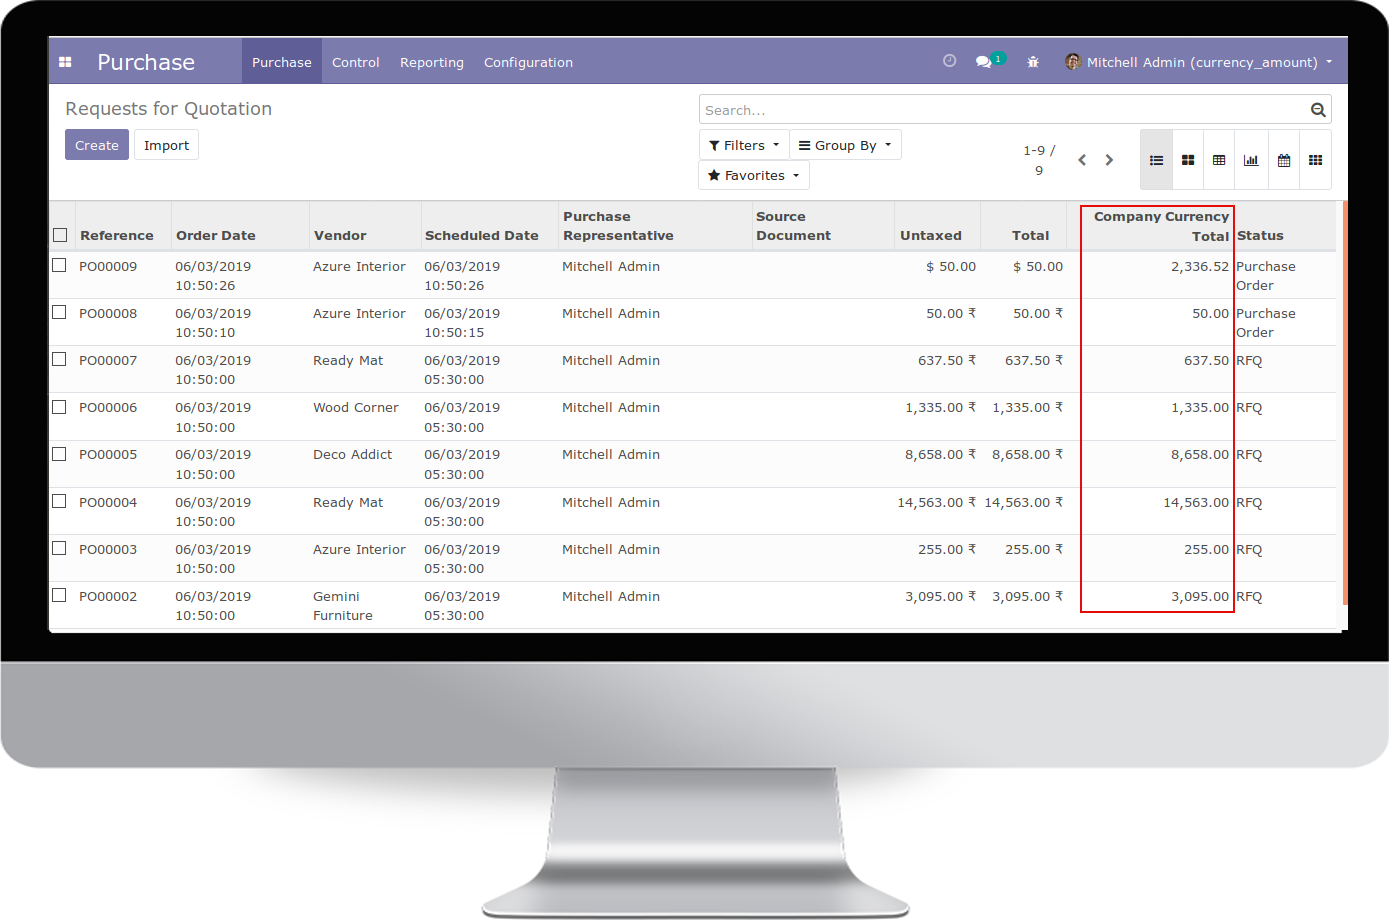
Task: Click Source Document column header
Action: pos(794,226)
